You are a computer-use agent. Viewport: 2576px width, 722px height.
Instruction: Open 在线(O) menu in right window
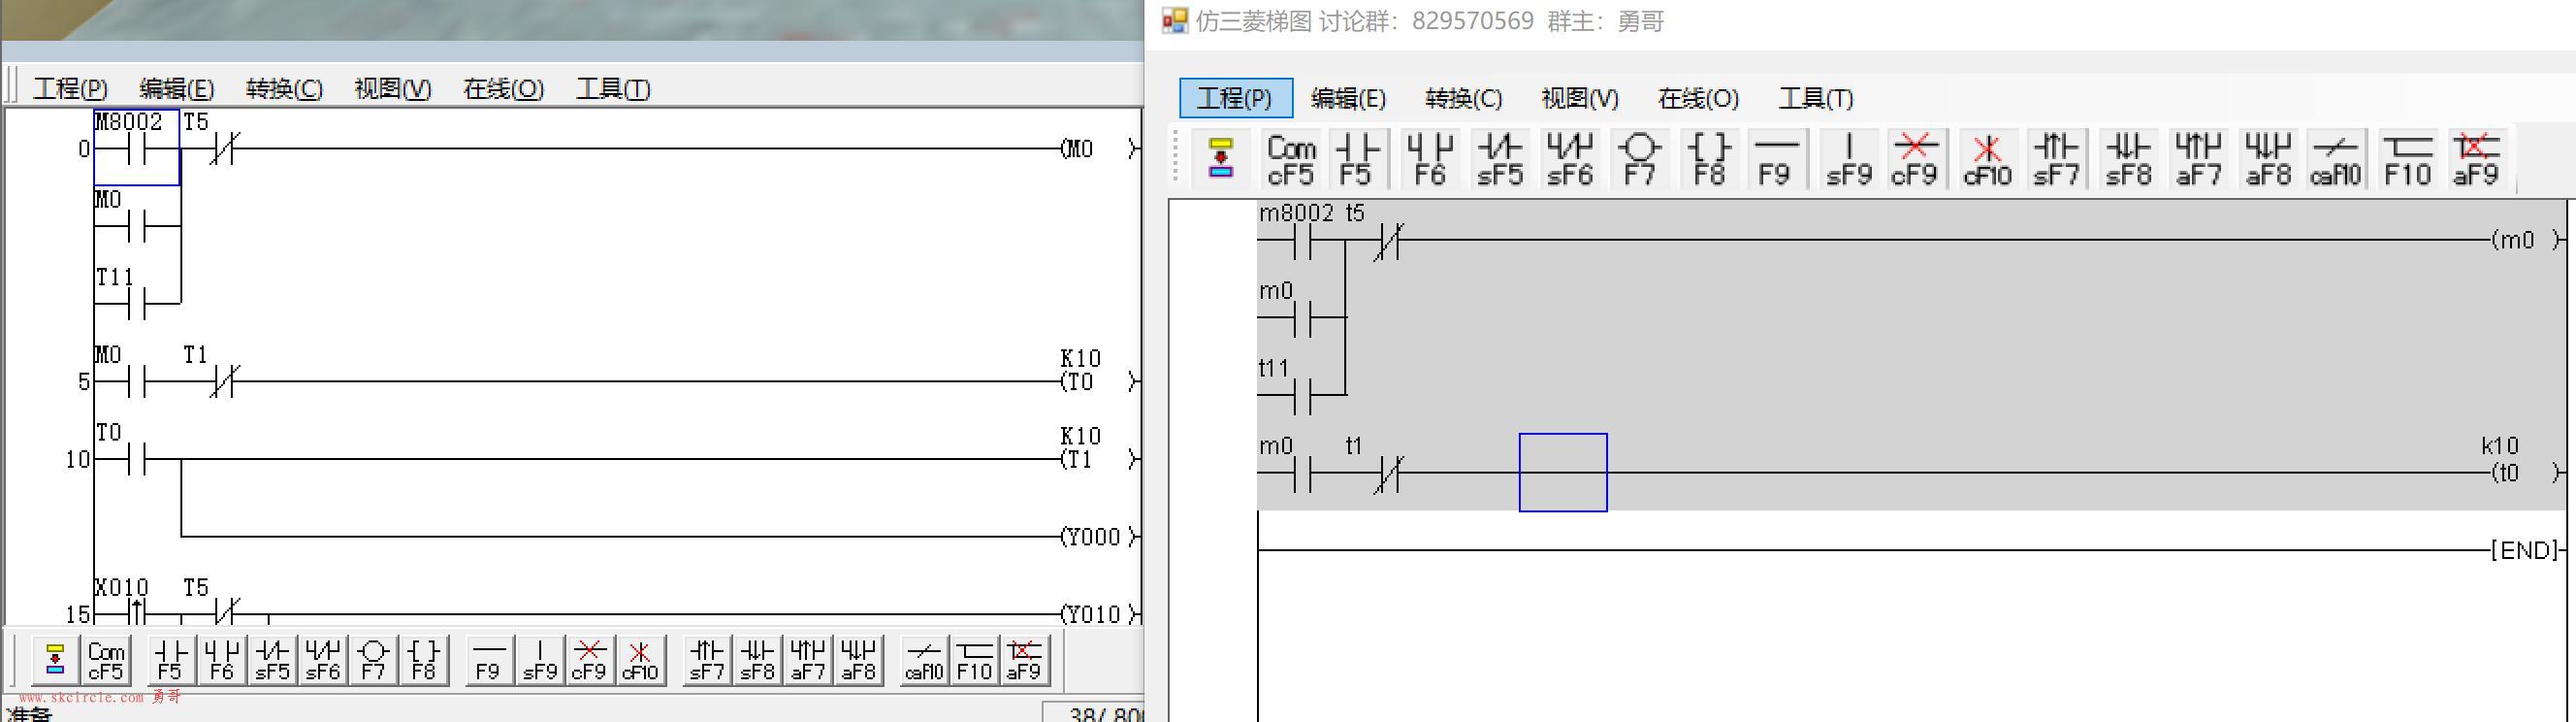pyautogui.click(x=1699, y=98)
